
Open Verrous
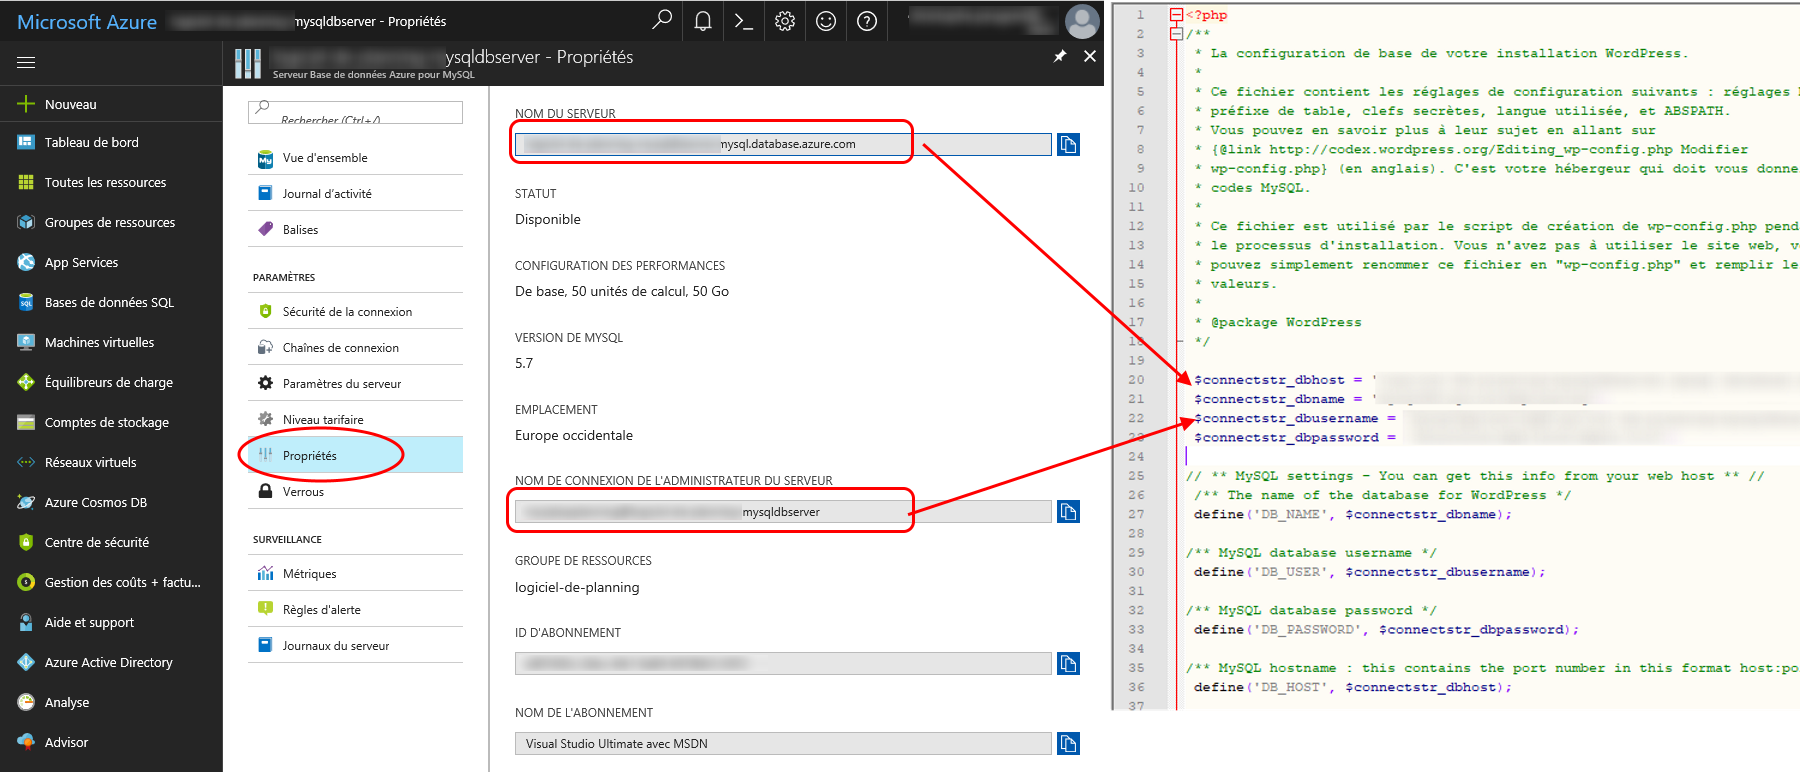click(355, 492)
